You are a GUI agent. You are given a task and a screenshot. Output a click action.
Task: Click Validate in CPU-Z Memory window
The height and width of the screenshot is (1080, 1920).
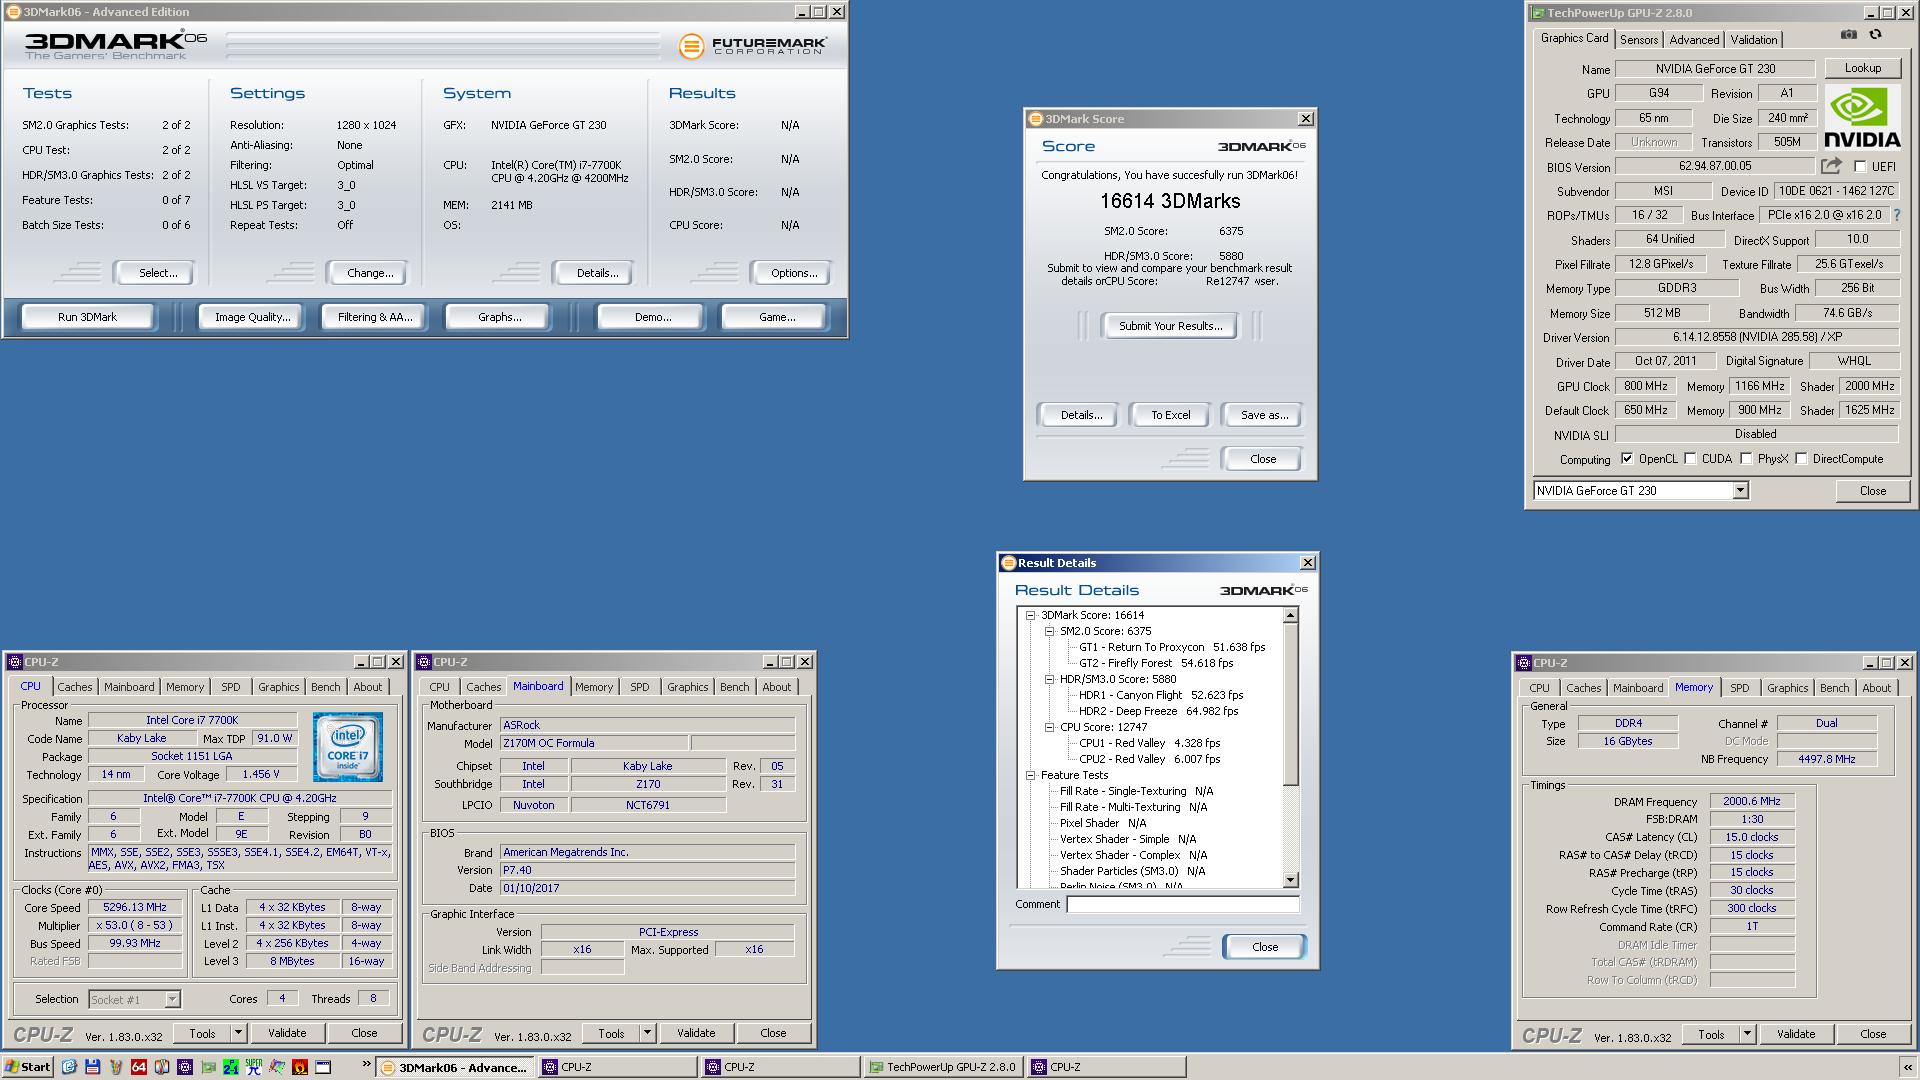[x=1796, y=1034]
